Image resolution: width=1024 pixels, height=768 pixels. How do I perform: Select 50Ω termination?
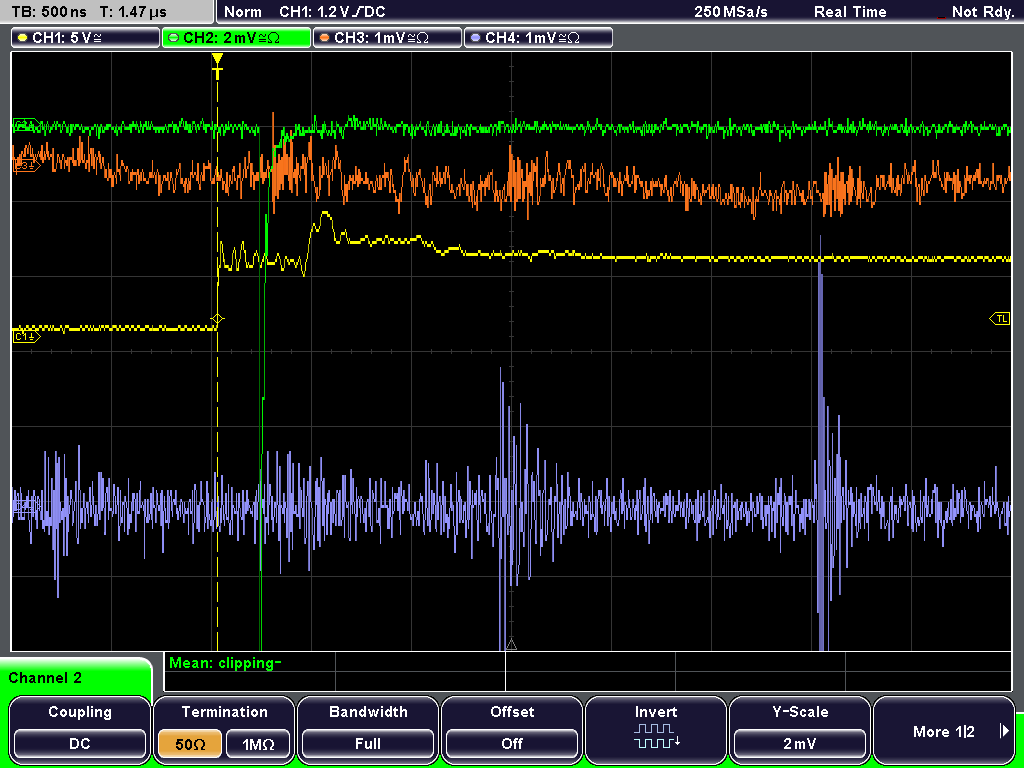[x=190, y=744]
